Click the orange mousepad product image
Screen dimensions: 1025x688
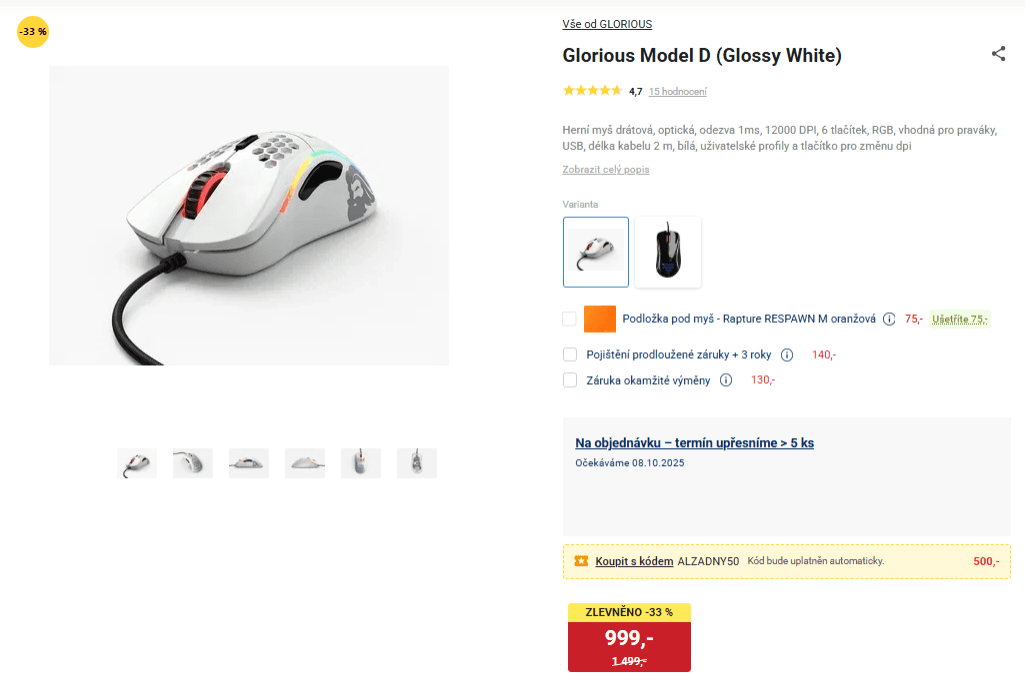click(x=599, y=319)
